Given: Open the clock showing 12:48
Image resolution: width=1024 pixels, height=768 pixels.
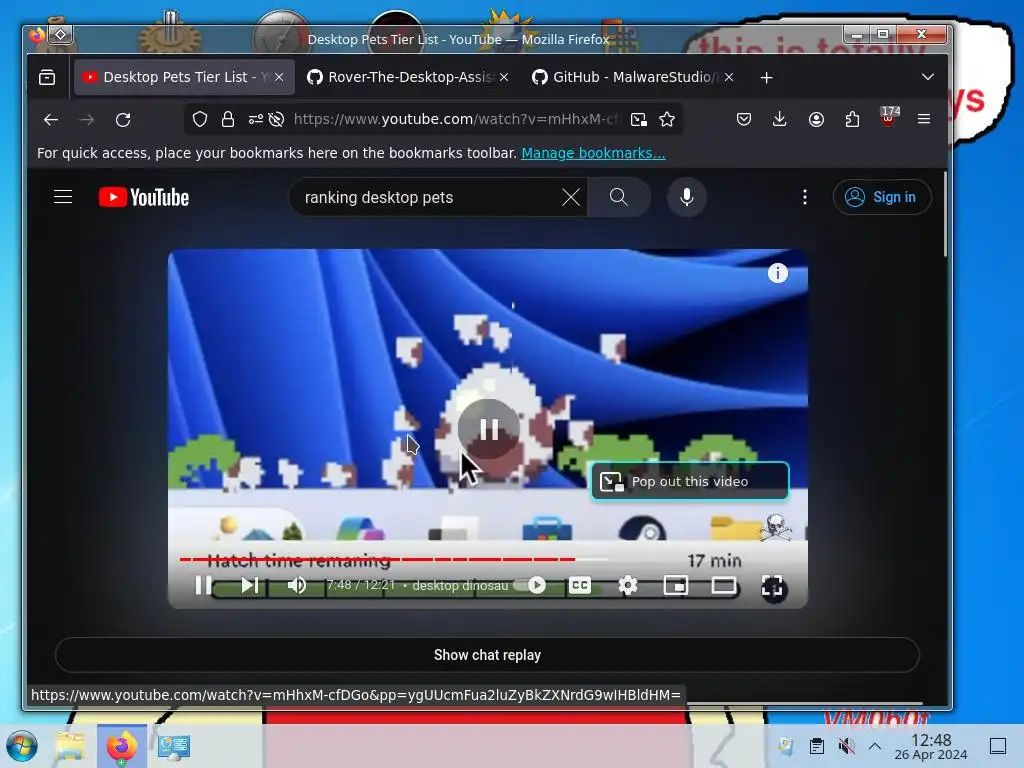Looking at the screenshot, I should coord(931,746).
